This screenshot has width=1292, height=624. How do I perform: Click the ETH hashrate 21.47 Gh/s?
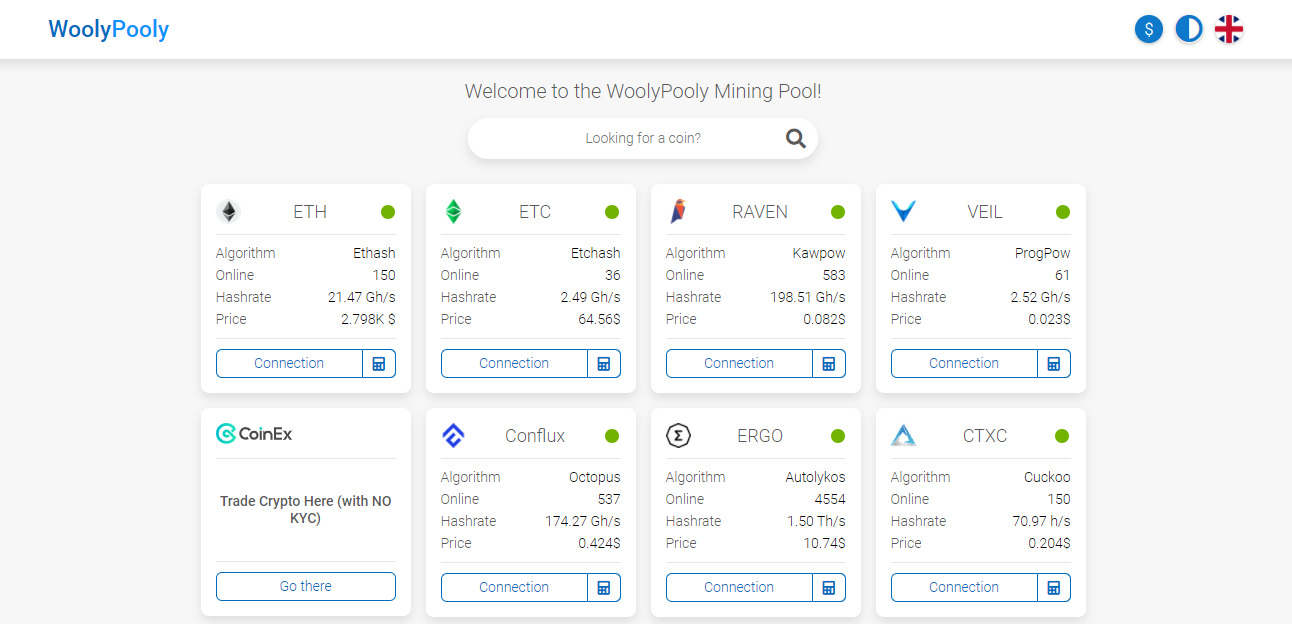(362, 297)
